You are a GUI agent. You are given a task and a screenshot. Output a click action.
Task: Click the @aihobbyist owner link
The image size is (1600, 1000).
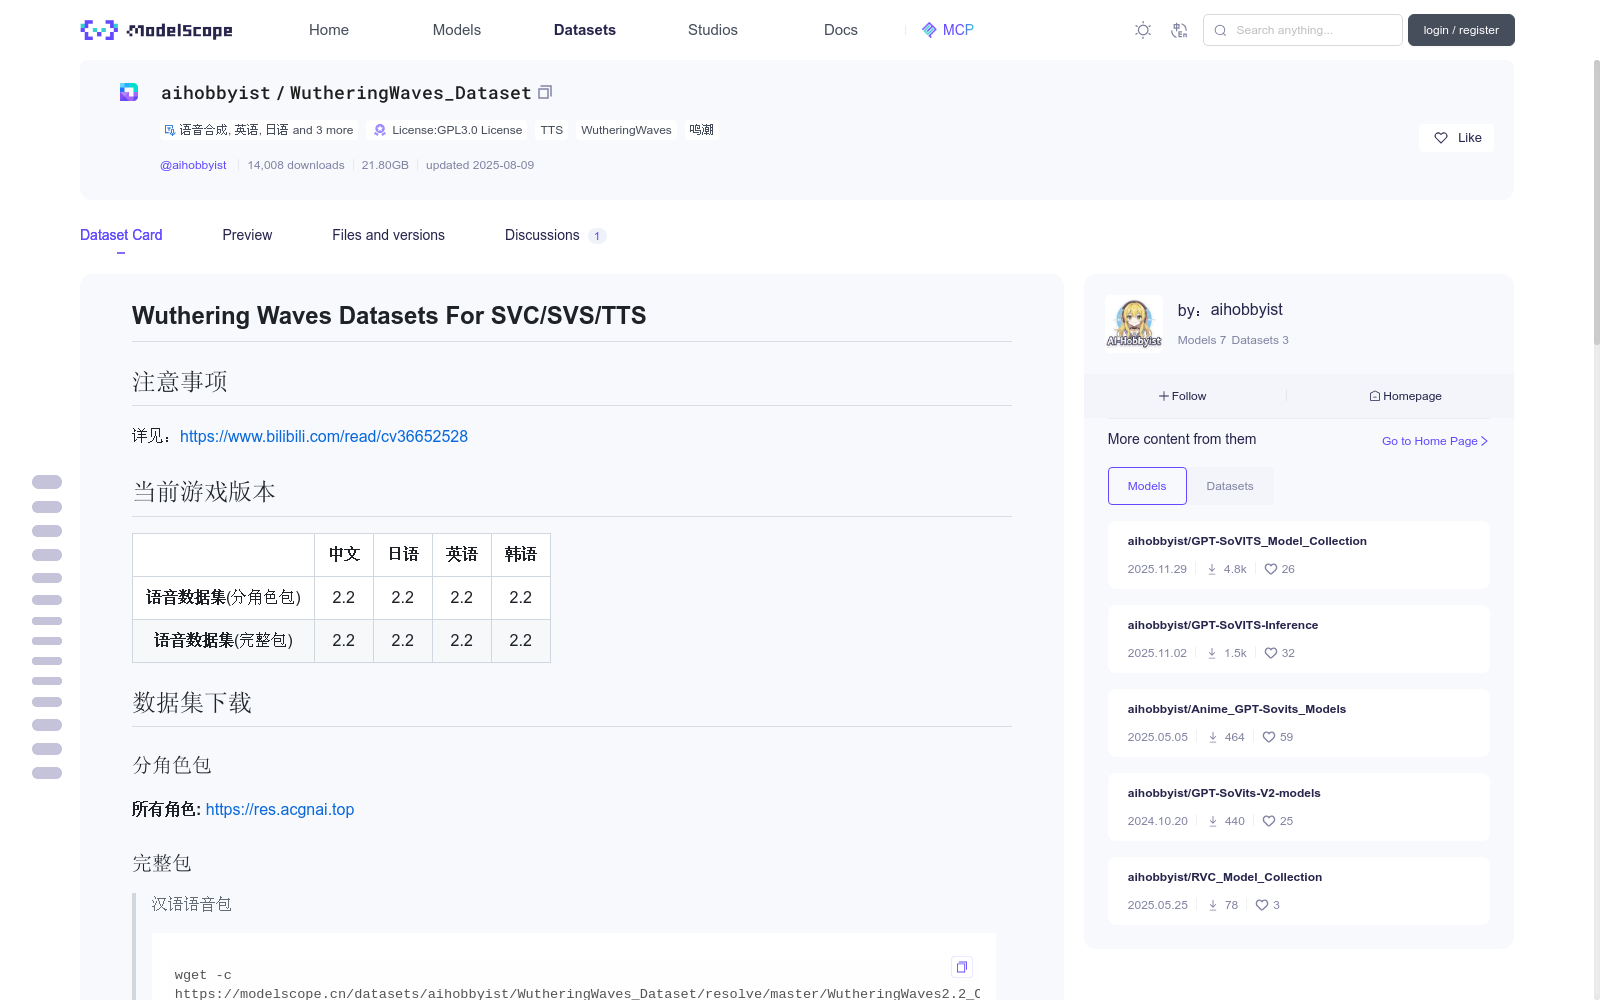[x=193, y=165]
